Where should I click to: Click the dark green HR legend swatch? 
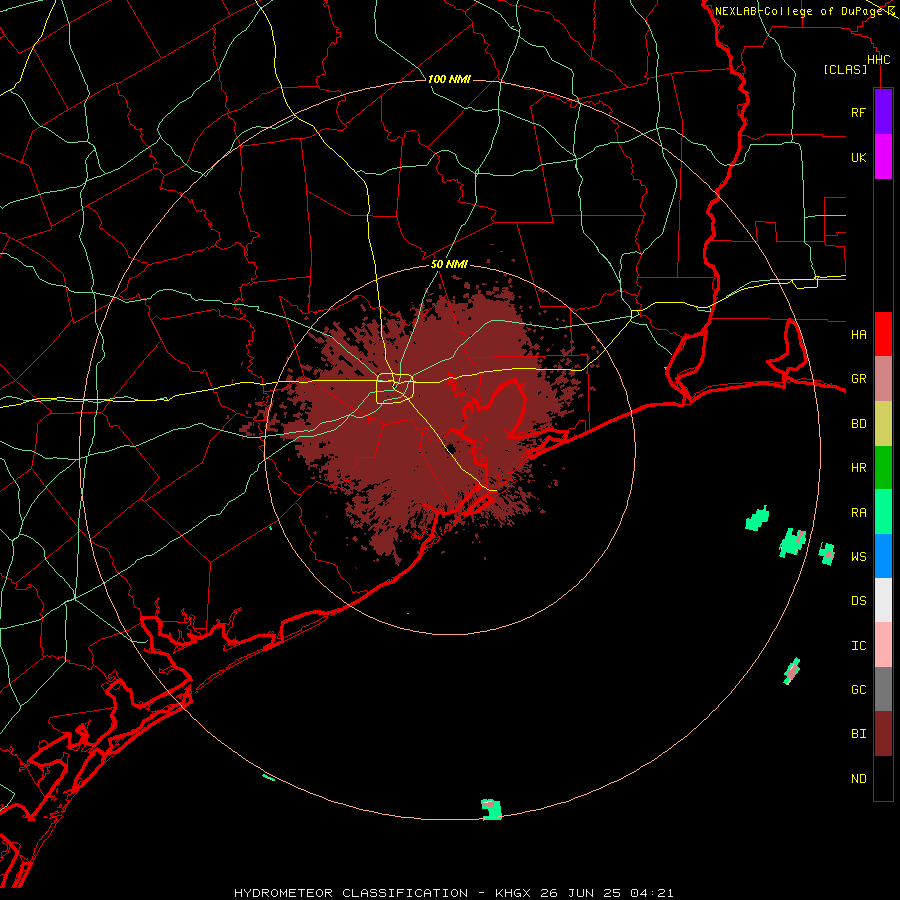pyautogui.click(x=883, y=468)
